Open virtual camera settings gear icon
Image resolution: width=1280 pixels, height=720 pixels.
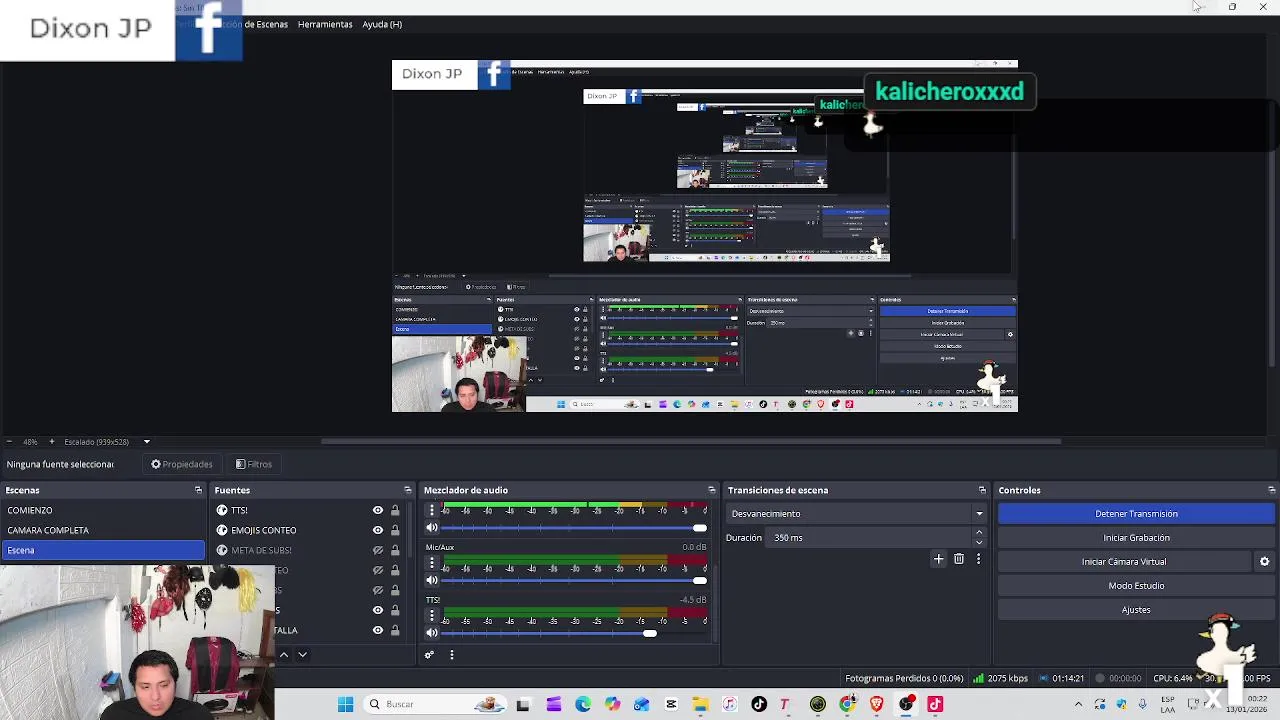(1264, 562)
